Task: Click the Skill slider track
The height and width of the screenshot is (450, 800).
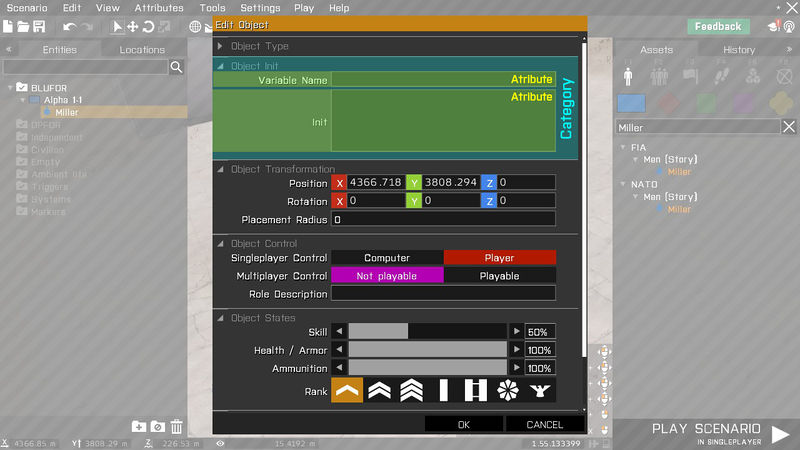Action: pos(427,331)
